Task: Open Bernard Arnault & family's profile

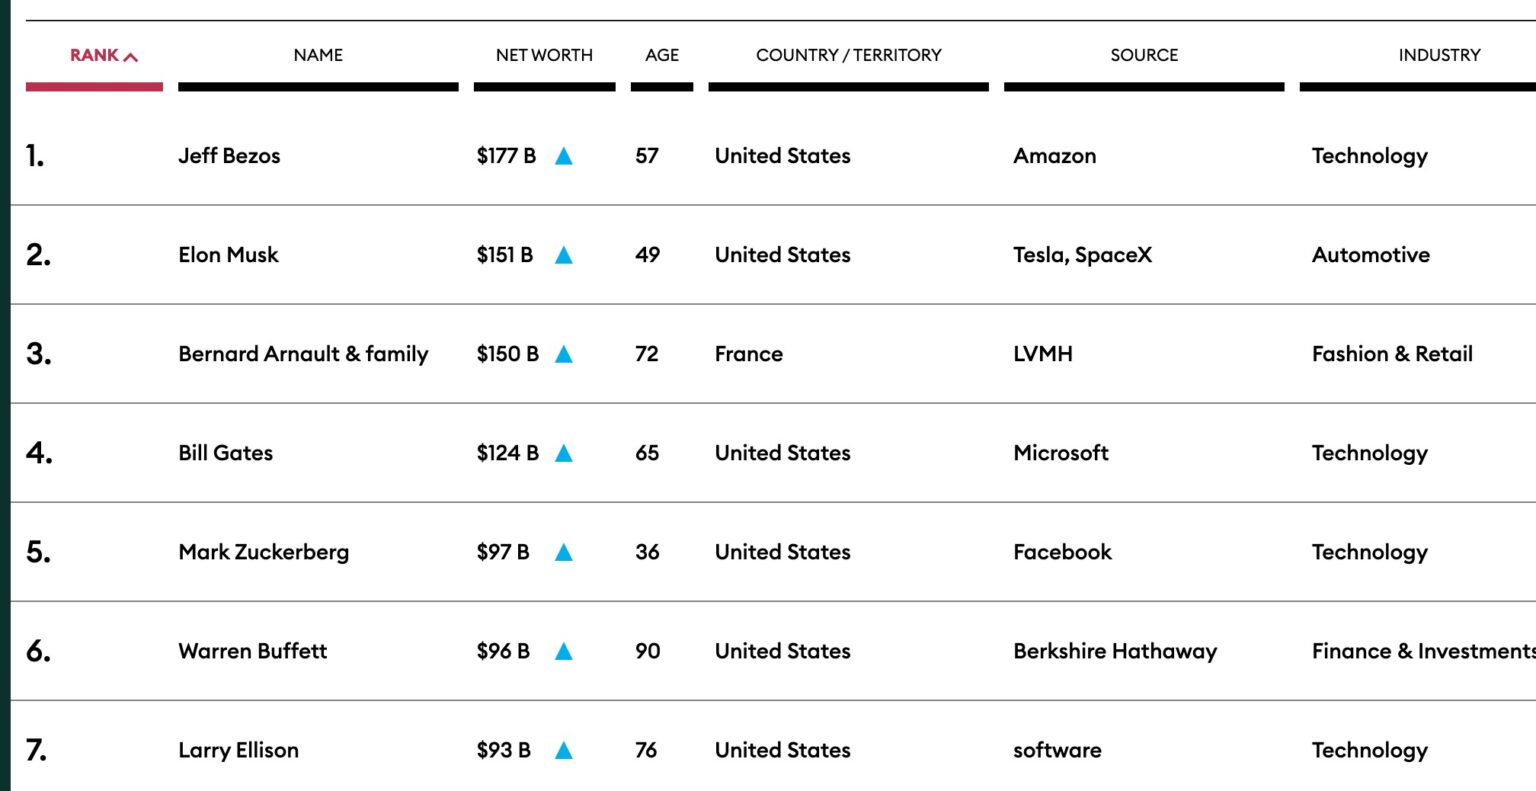Action: click(303, 354)
